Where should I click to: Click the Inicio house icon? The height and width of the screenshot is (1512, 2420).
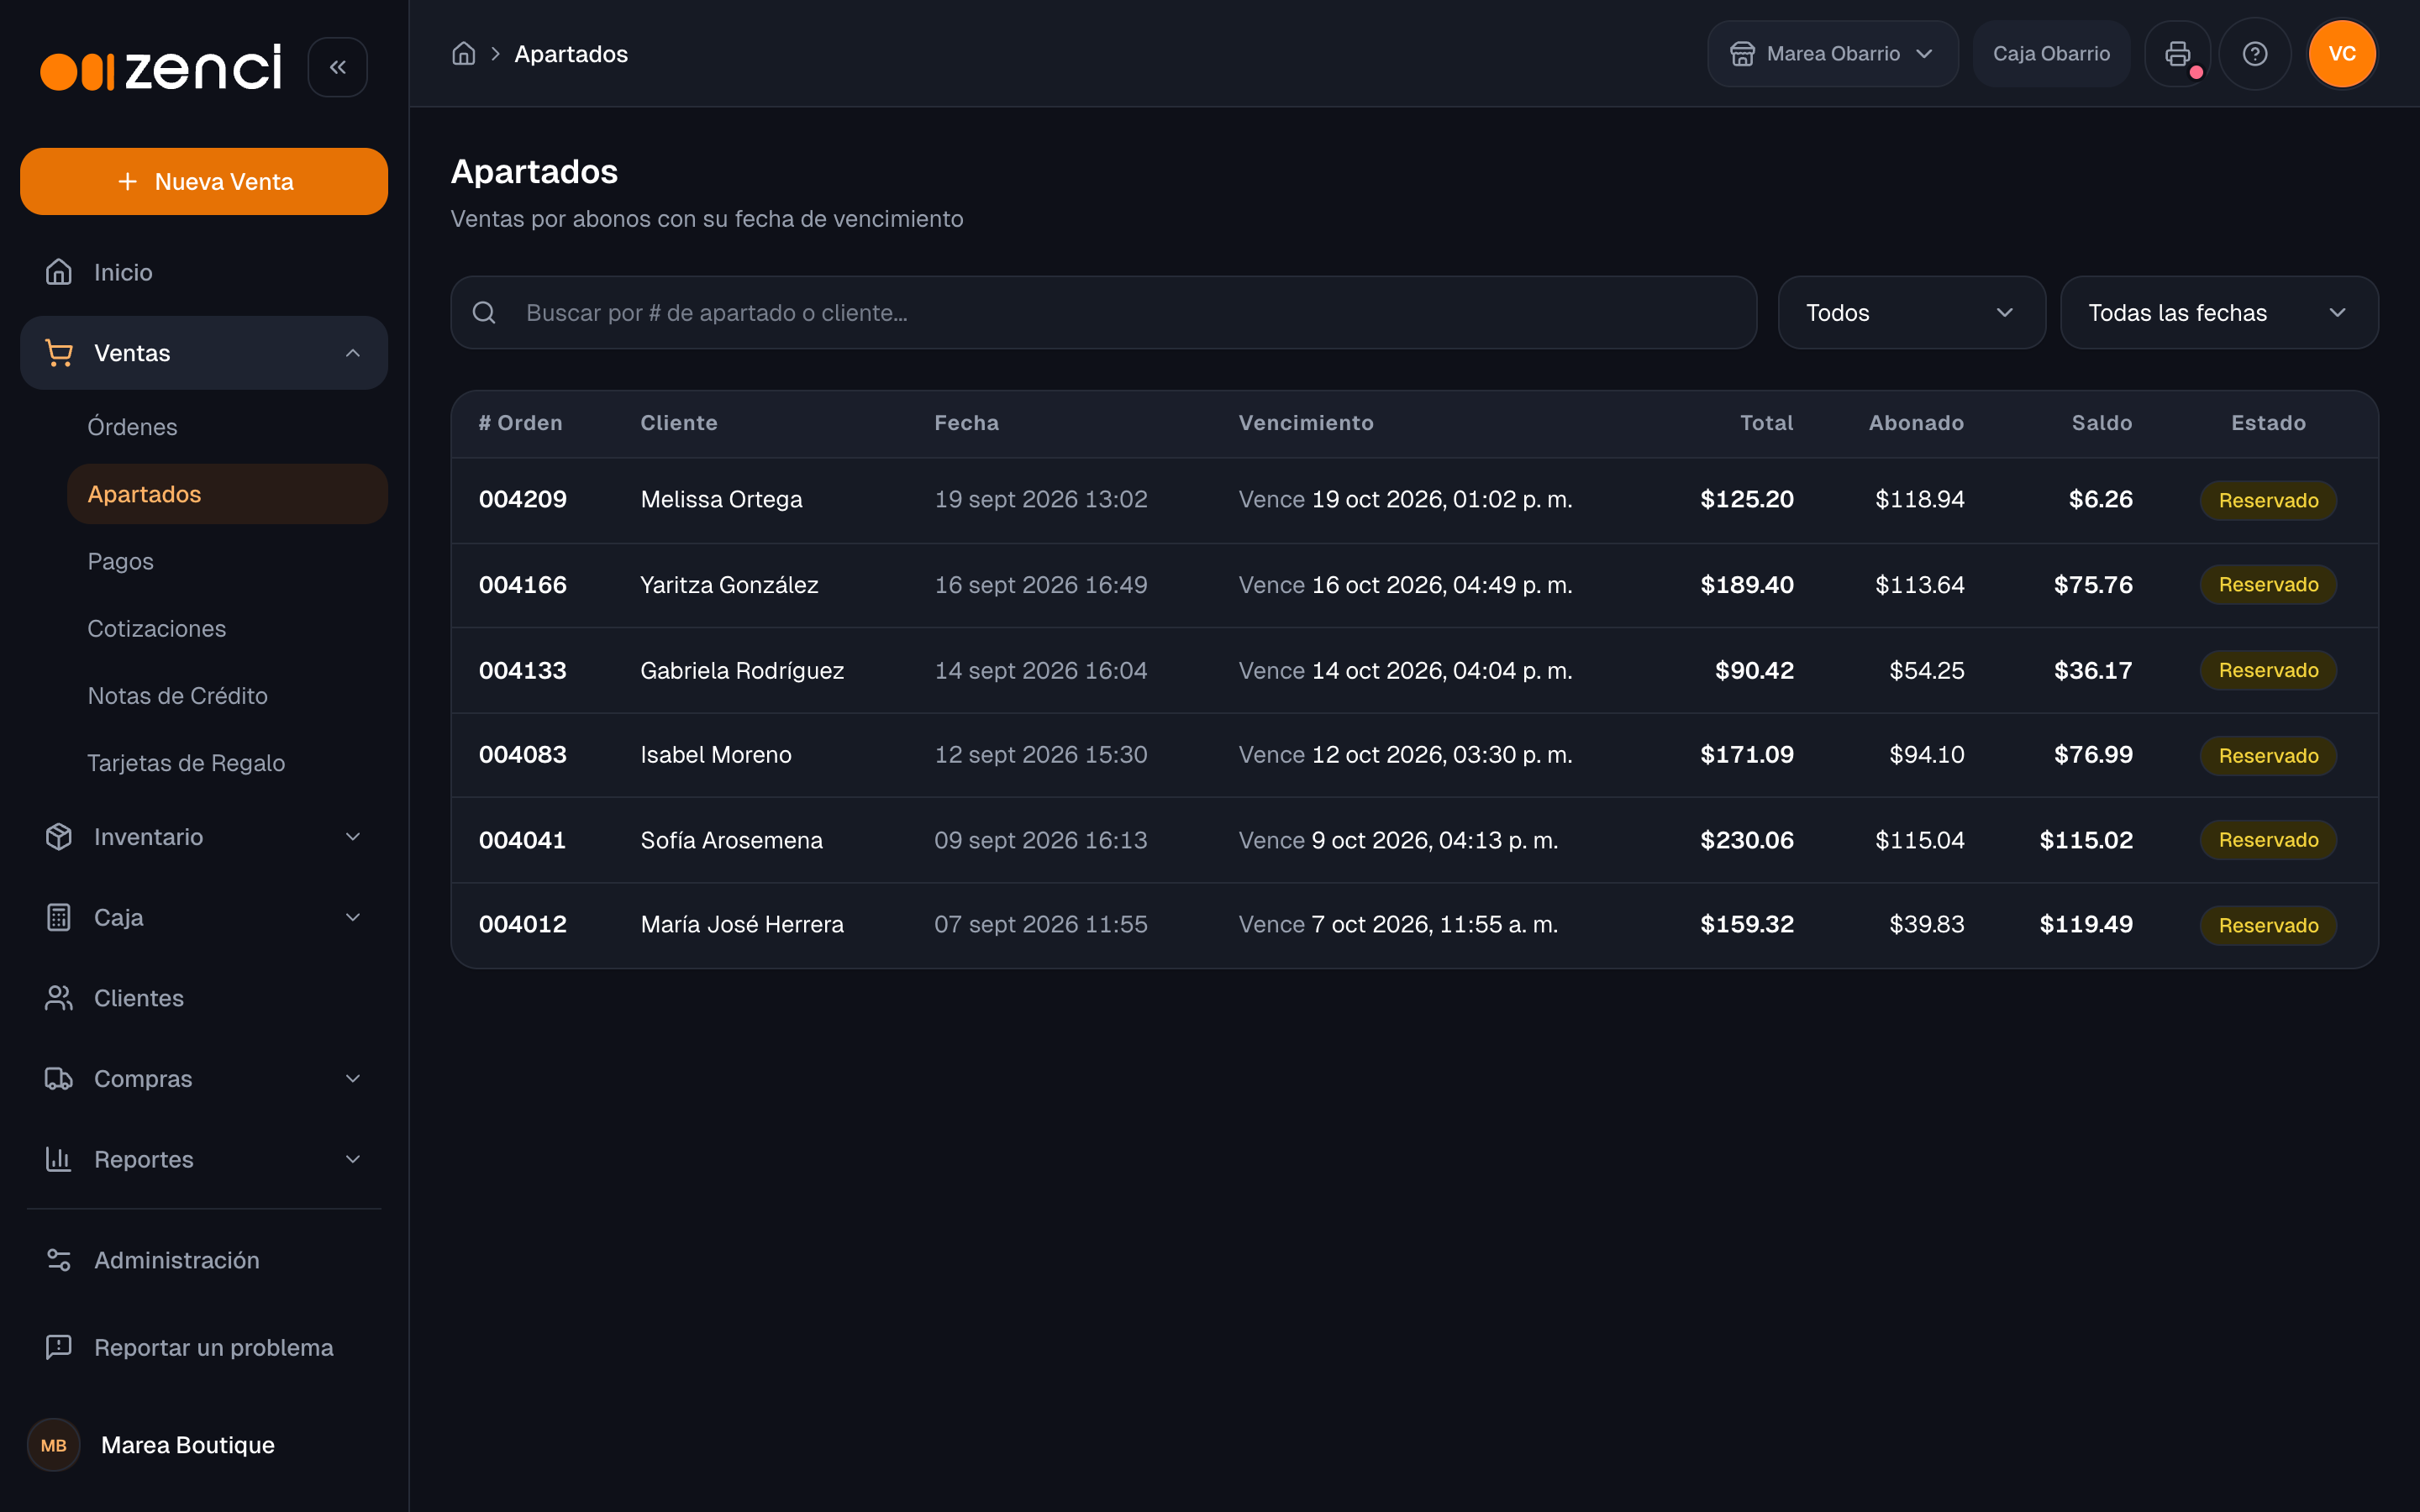point(59,272)
